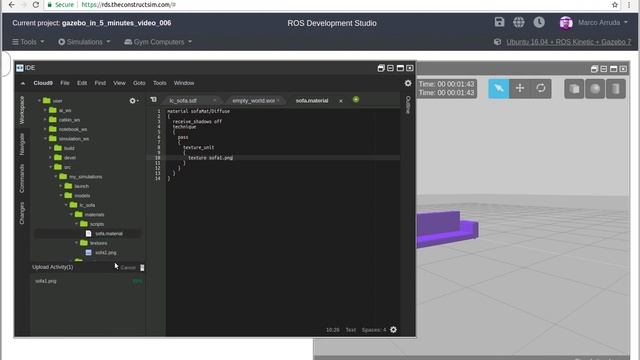
Task: Click the clock icon in header
Action: 539,22
